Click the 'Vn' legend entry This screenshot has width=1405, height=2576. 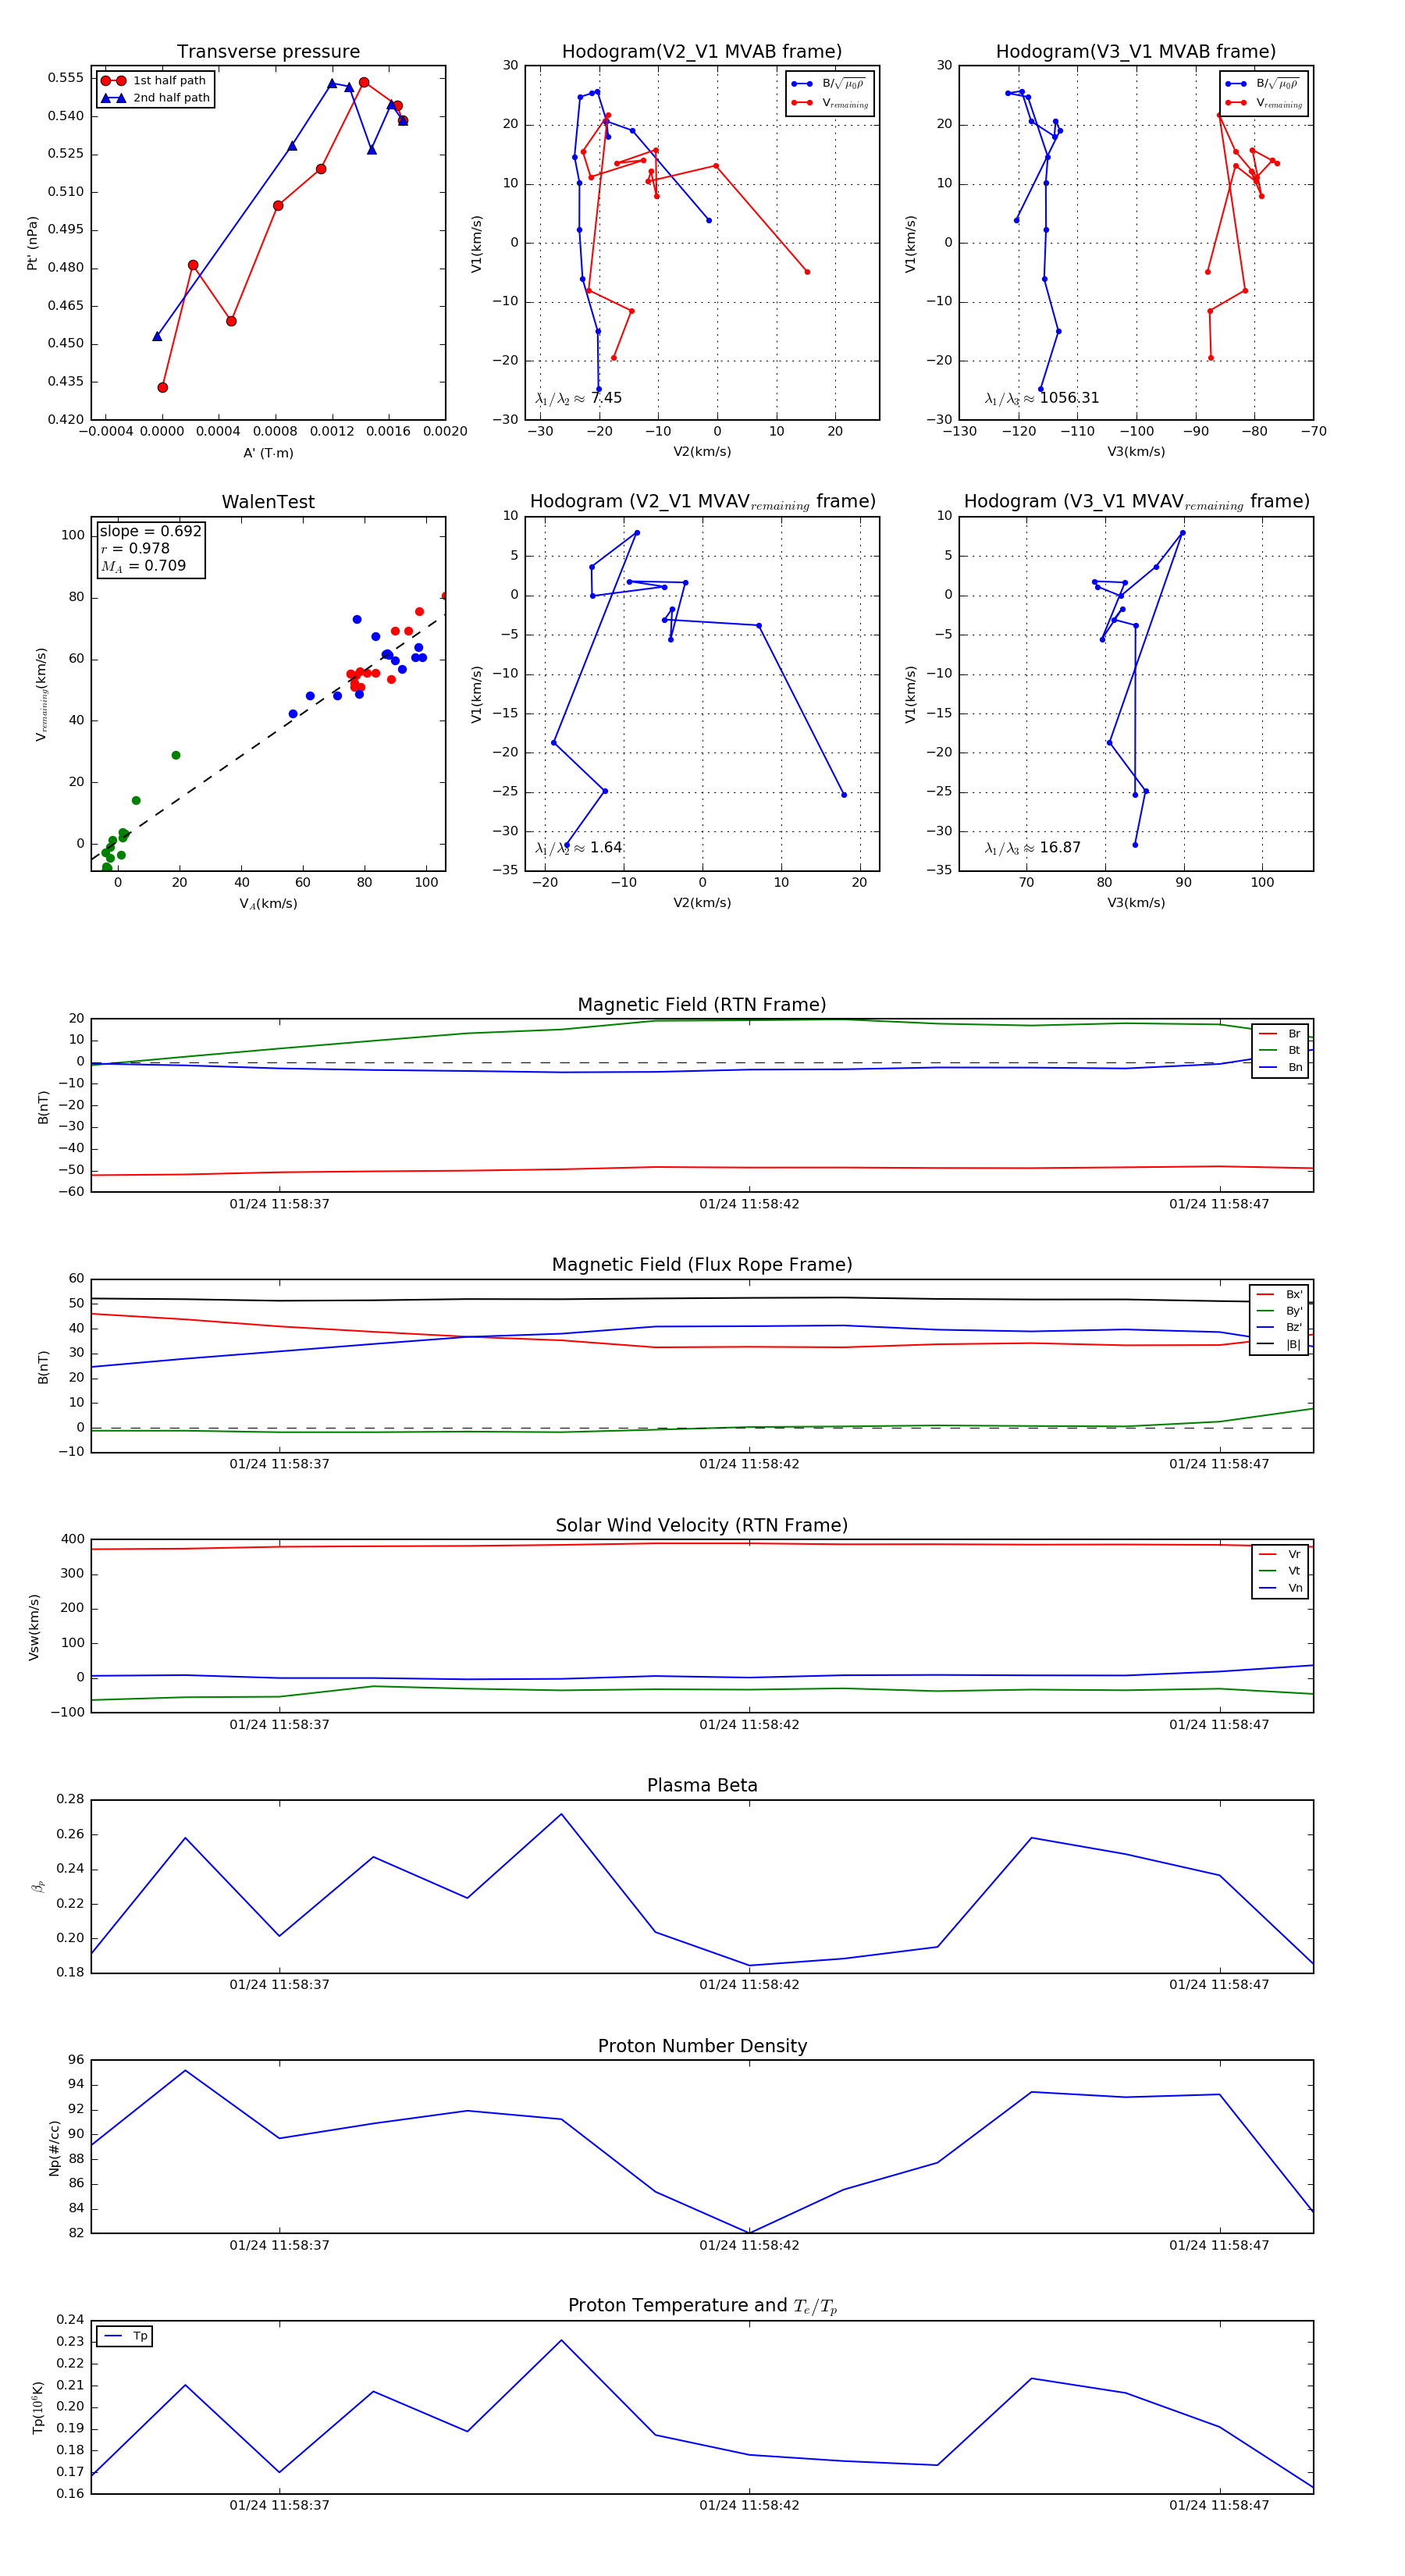[x=1281, y=1588]
